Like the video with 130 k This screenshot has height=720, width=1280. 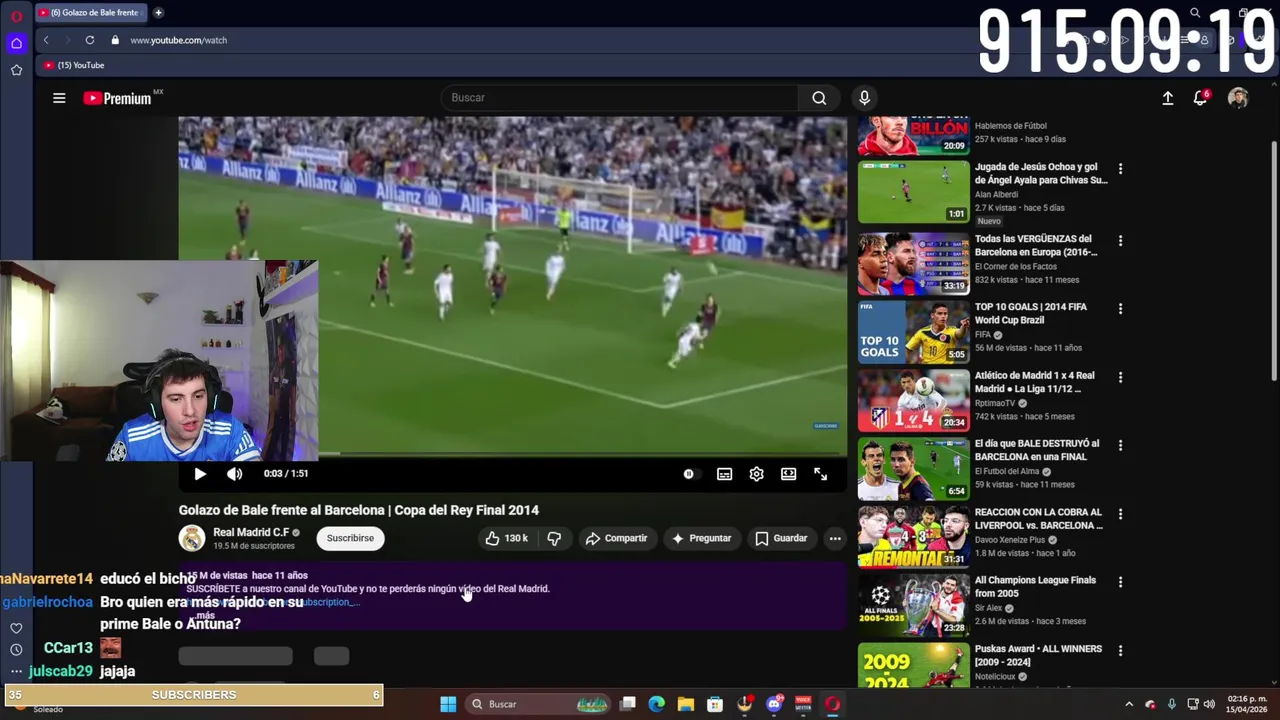pyautogui.click(x=507, y=538)
